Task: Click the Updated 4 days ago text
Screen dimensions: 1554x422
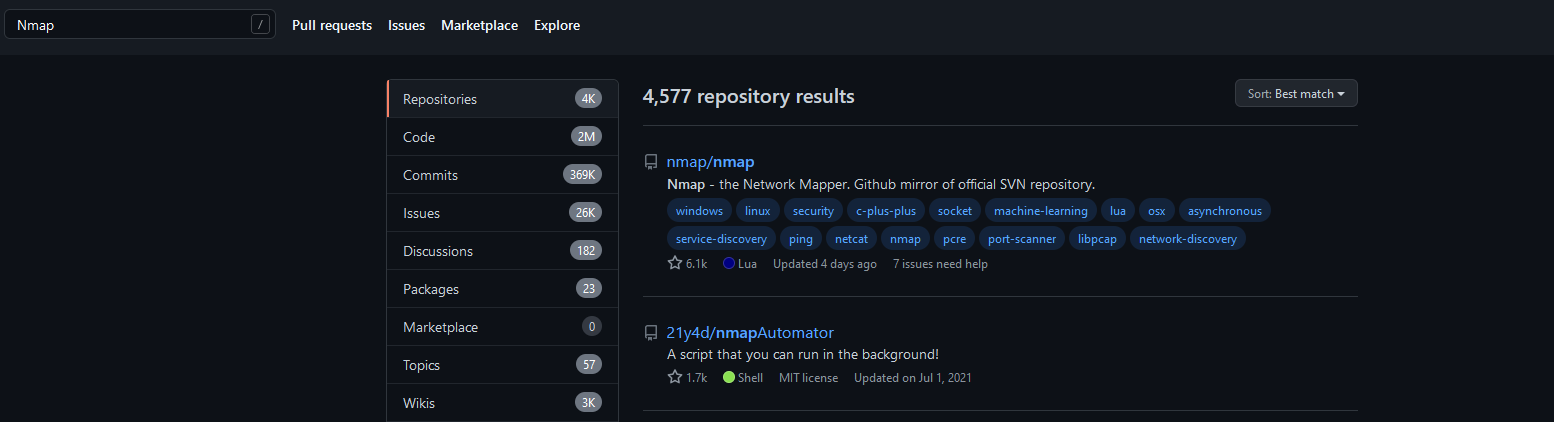Action: tap(825, 264)
